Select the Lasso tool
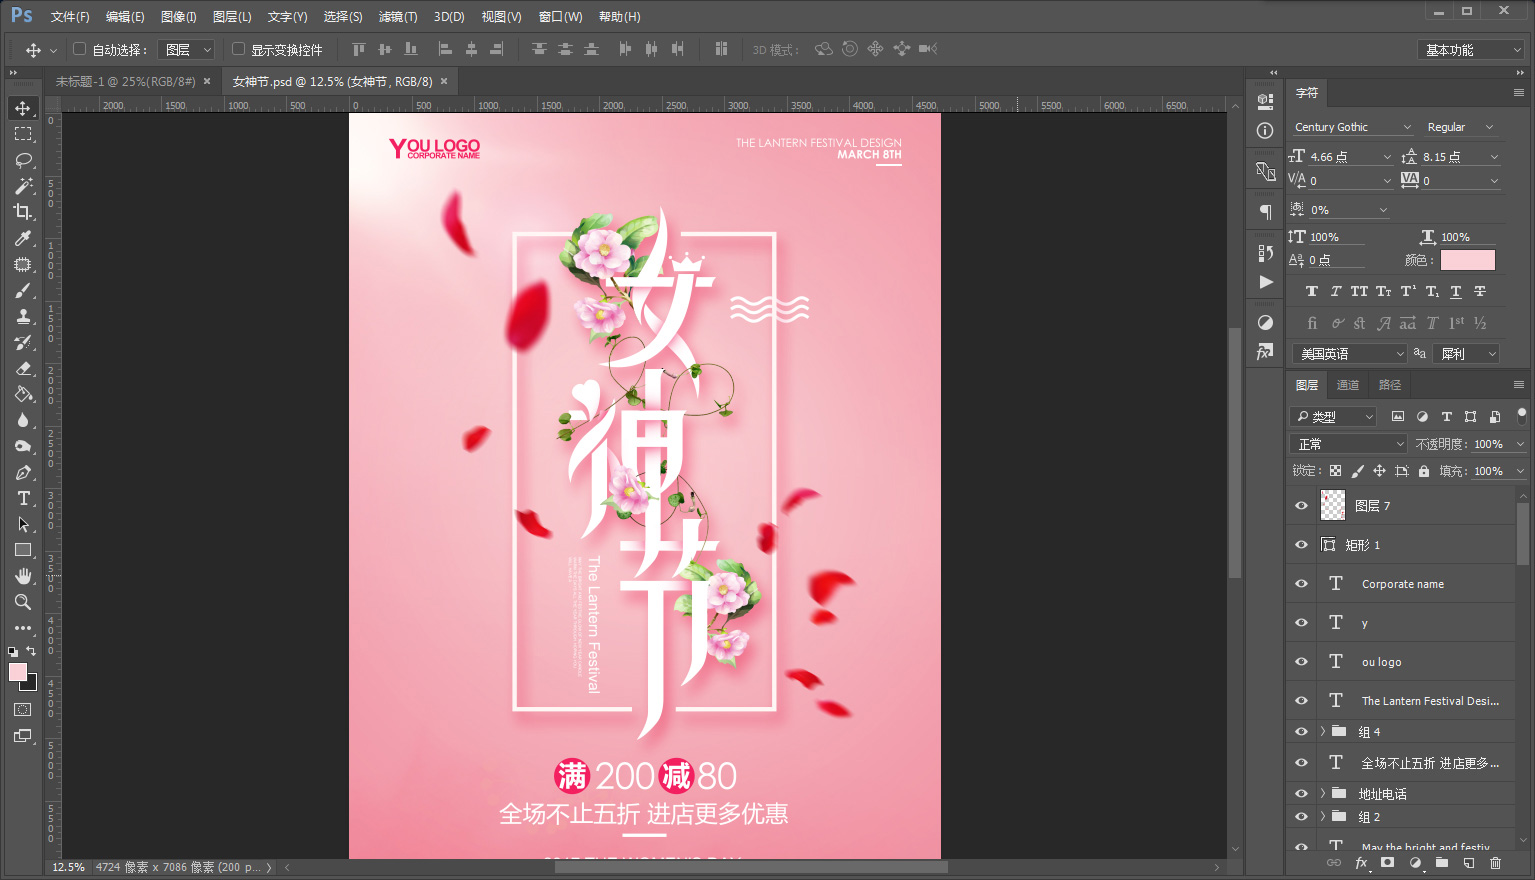 coord(23,160)
